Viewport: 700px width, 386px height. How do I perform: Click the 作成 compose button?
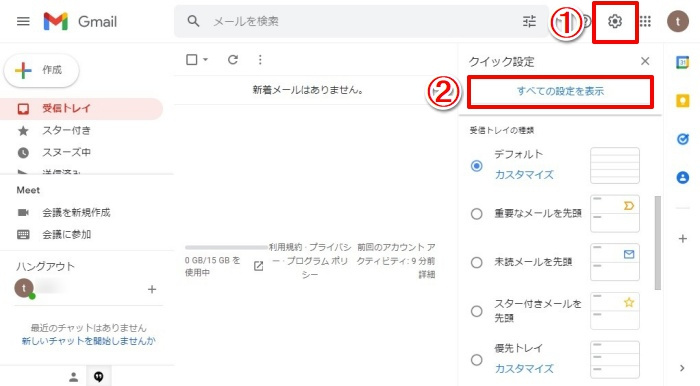click(42, 70)
